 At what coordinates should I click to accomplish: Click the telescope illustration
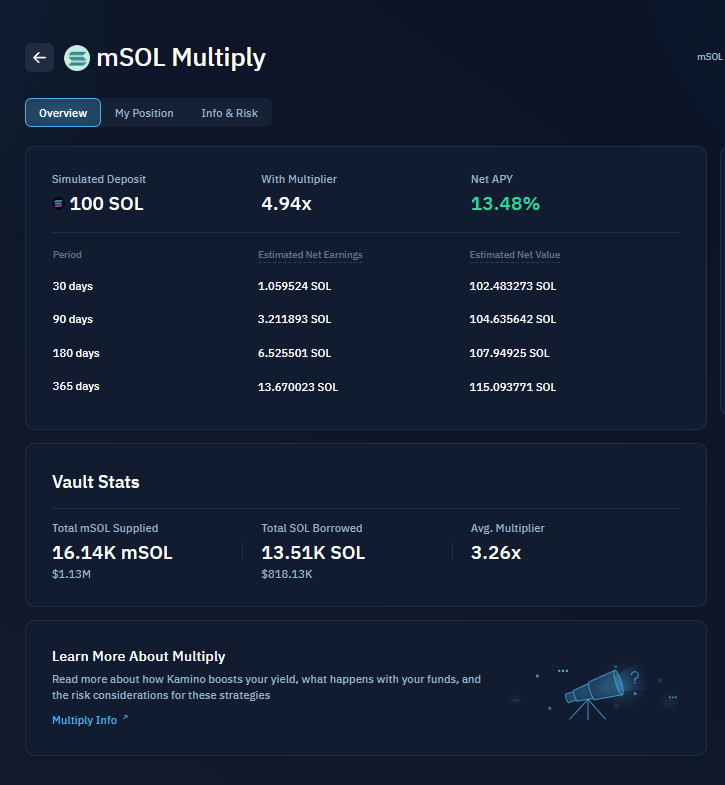(594, 693)
